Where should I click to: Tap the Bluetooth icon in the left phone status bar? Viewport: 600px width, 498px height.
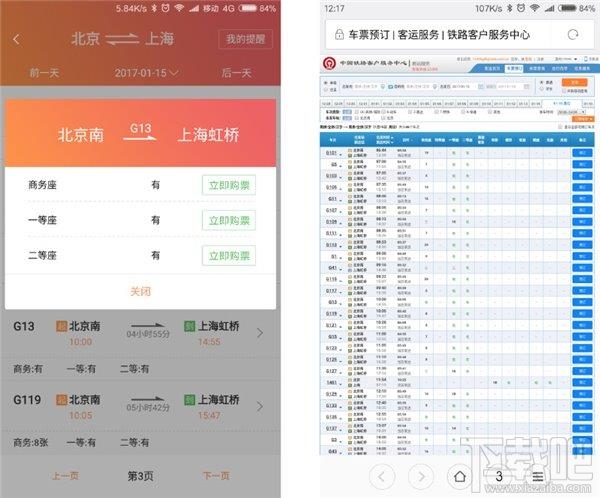(x=154, y=8)
